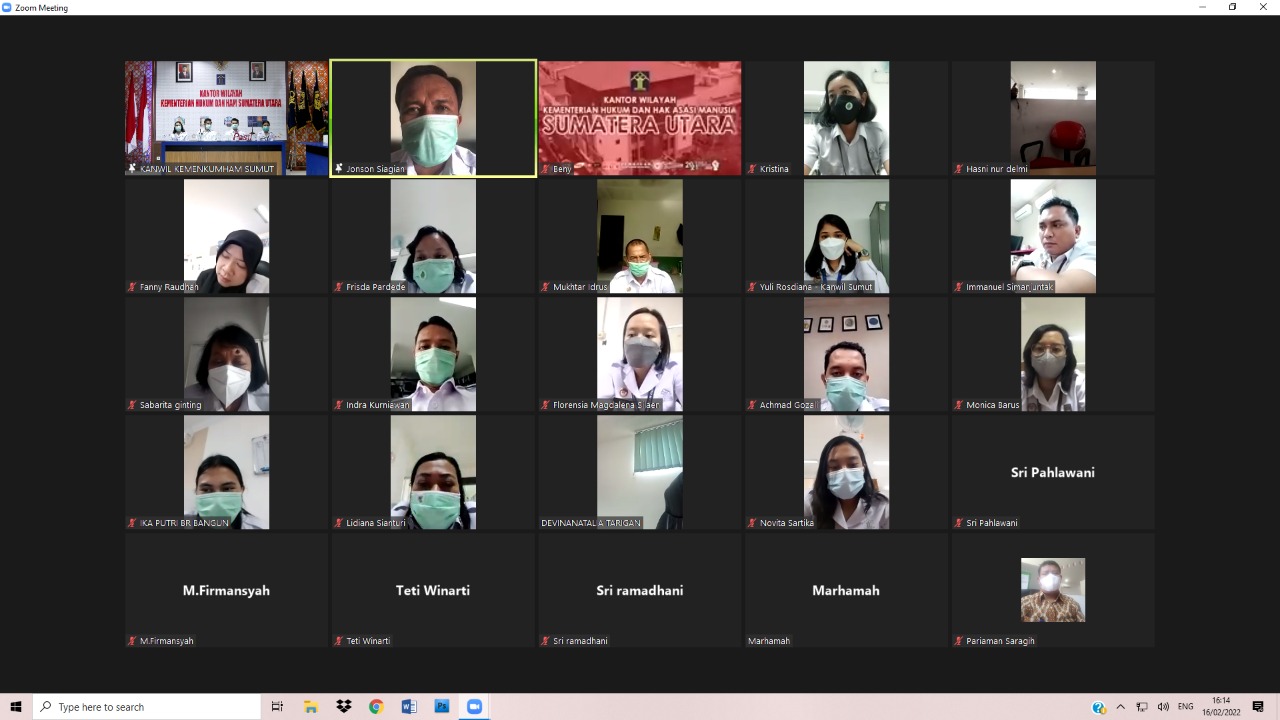This screenshot has height=720, width=1280.
Task: Click the volume icon in system tray
Action: tap(1163, 707)
